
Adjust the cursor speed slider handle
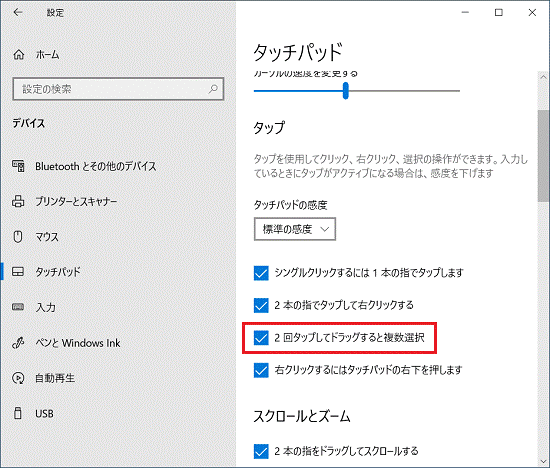346,91
